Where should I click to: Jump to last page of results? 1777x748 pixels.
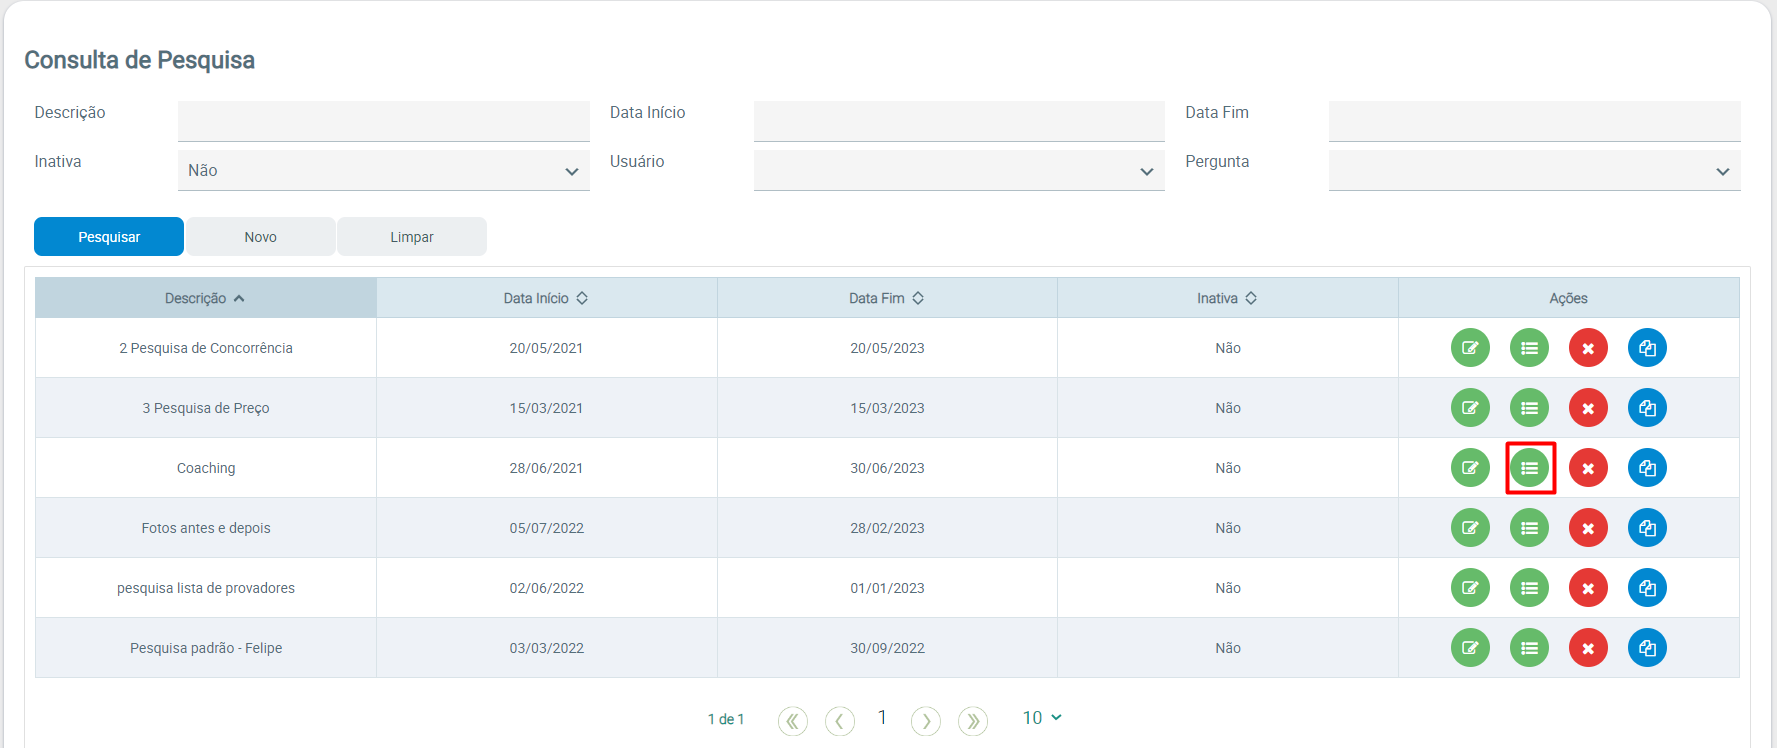972,720
